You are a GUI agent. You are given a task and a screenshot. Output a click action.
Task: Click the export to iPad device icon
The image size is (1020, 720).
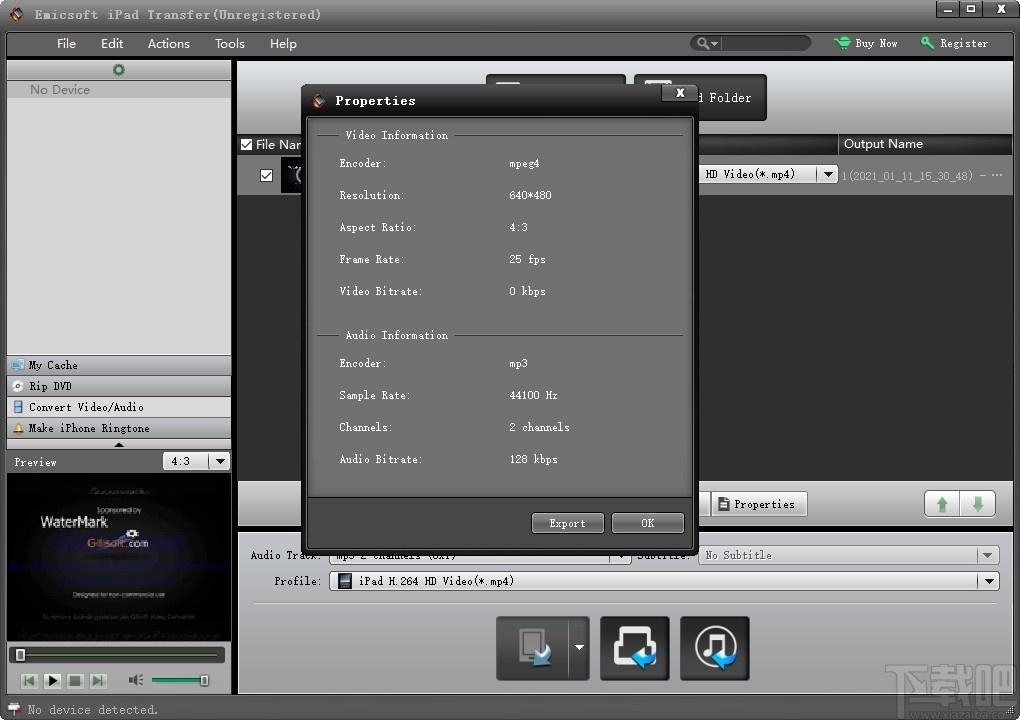click(x=533, y=648)
